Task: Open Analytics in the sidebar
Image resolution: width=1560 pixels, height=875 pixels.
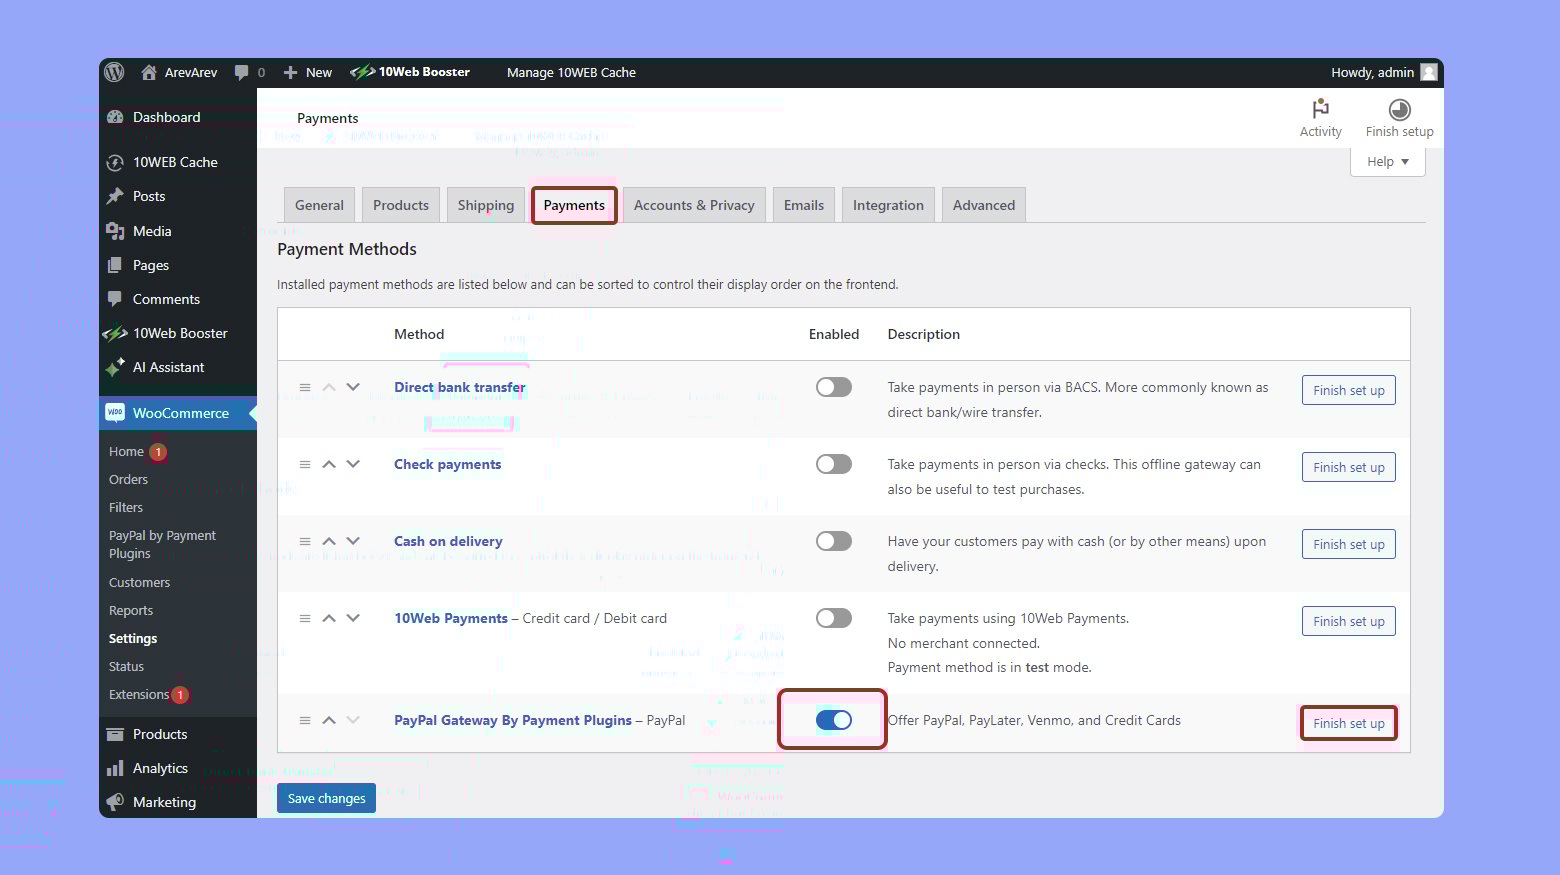Action: pos(160,768)
